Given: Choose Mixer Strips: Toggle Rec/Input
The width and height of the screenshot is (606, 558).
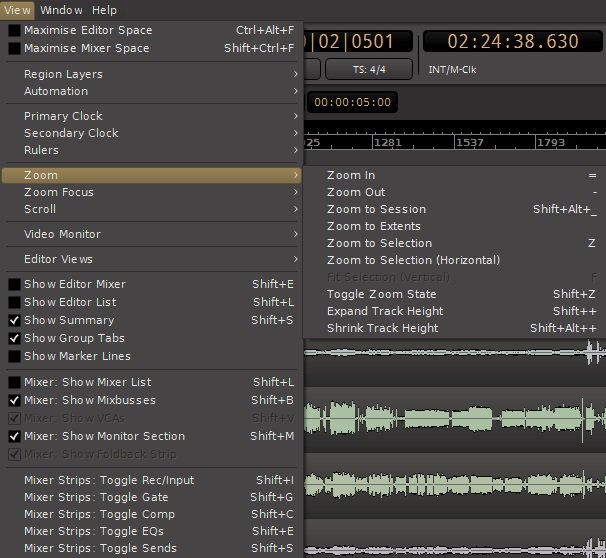Looking at the screenshot, I should pos(152,480).
